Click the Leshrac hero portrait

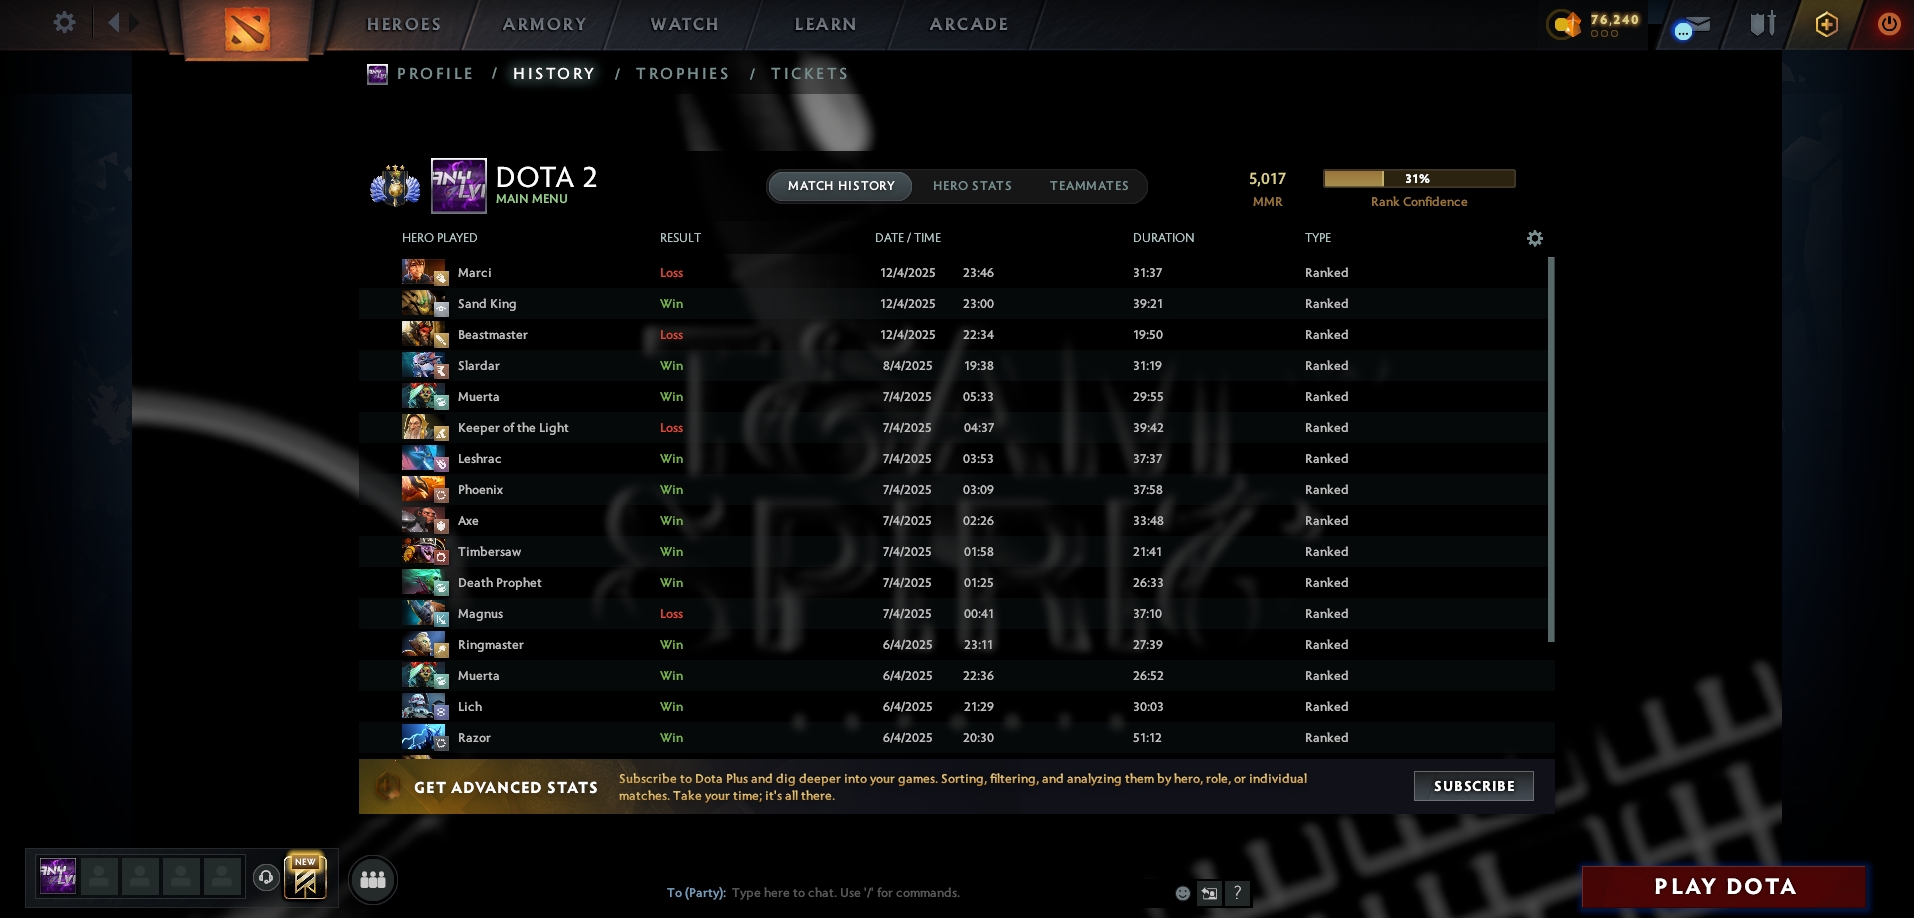click(x=424, y=458)
